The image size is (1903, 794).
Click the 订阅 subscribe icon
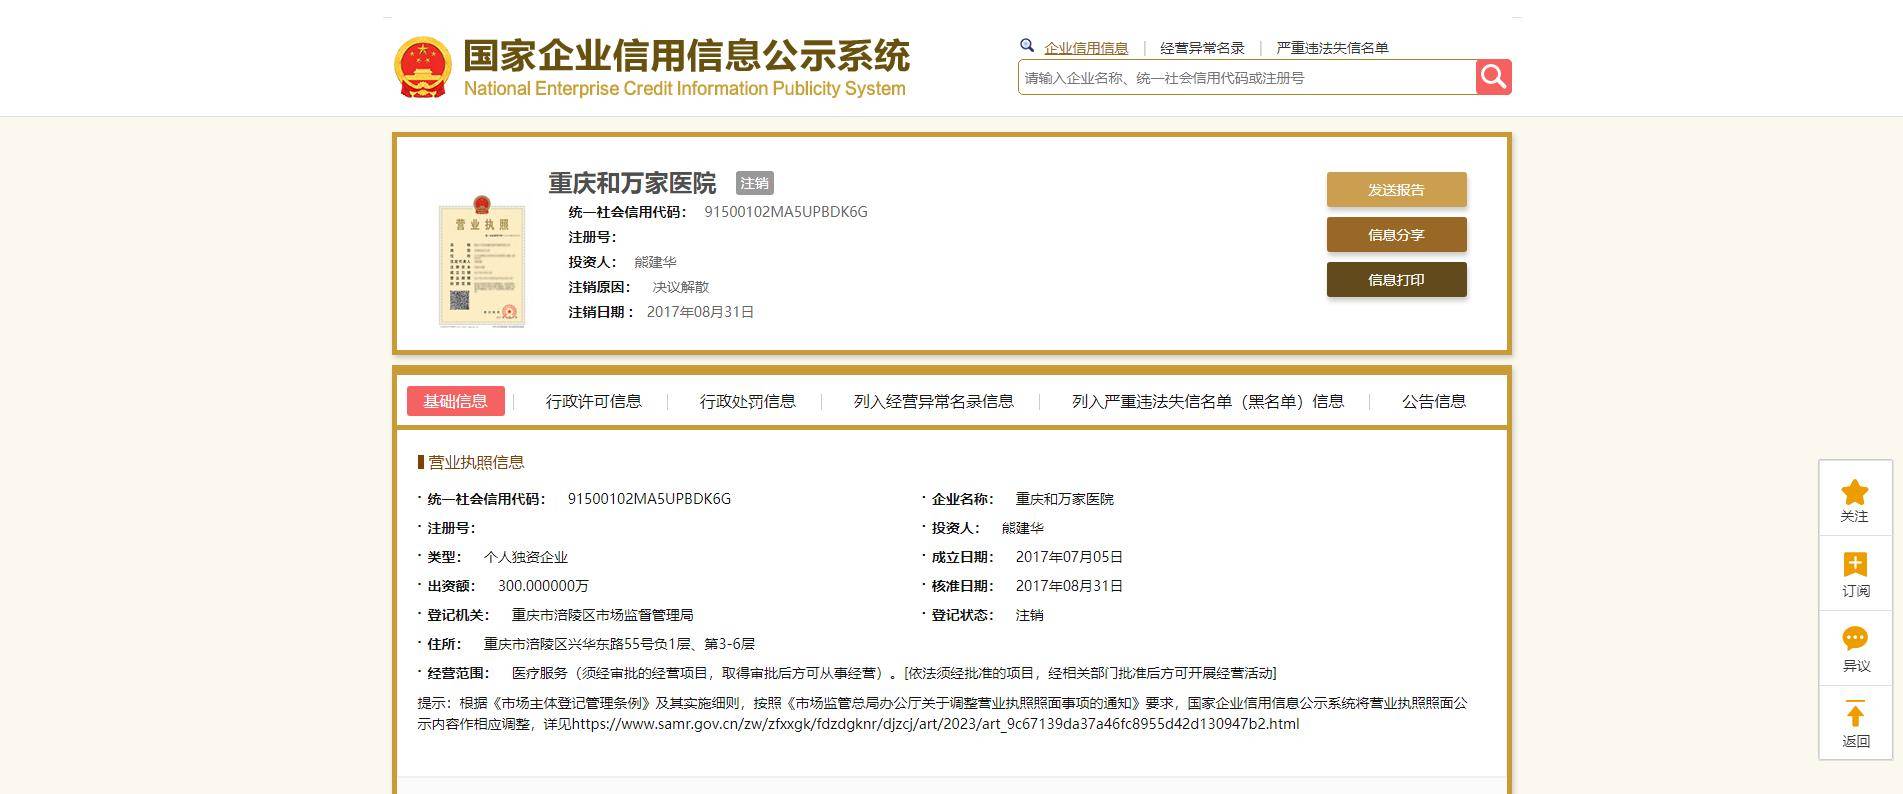1854,564
